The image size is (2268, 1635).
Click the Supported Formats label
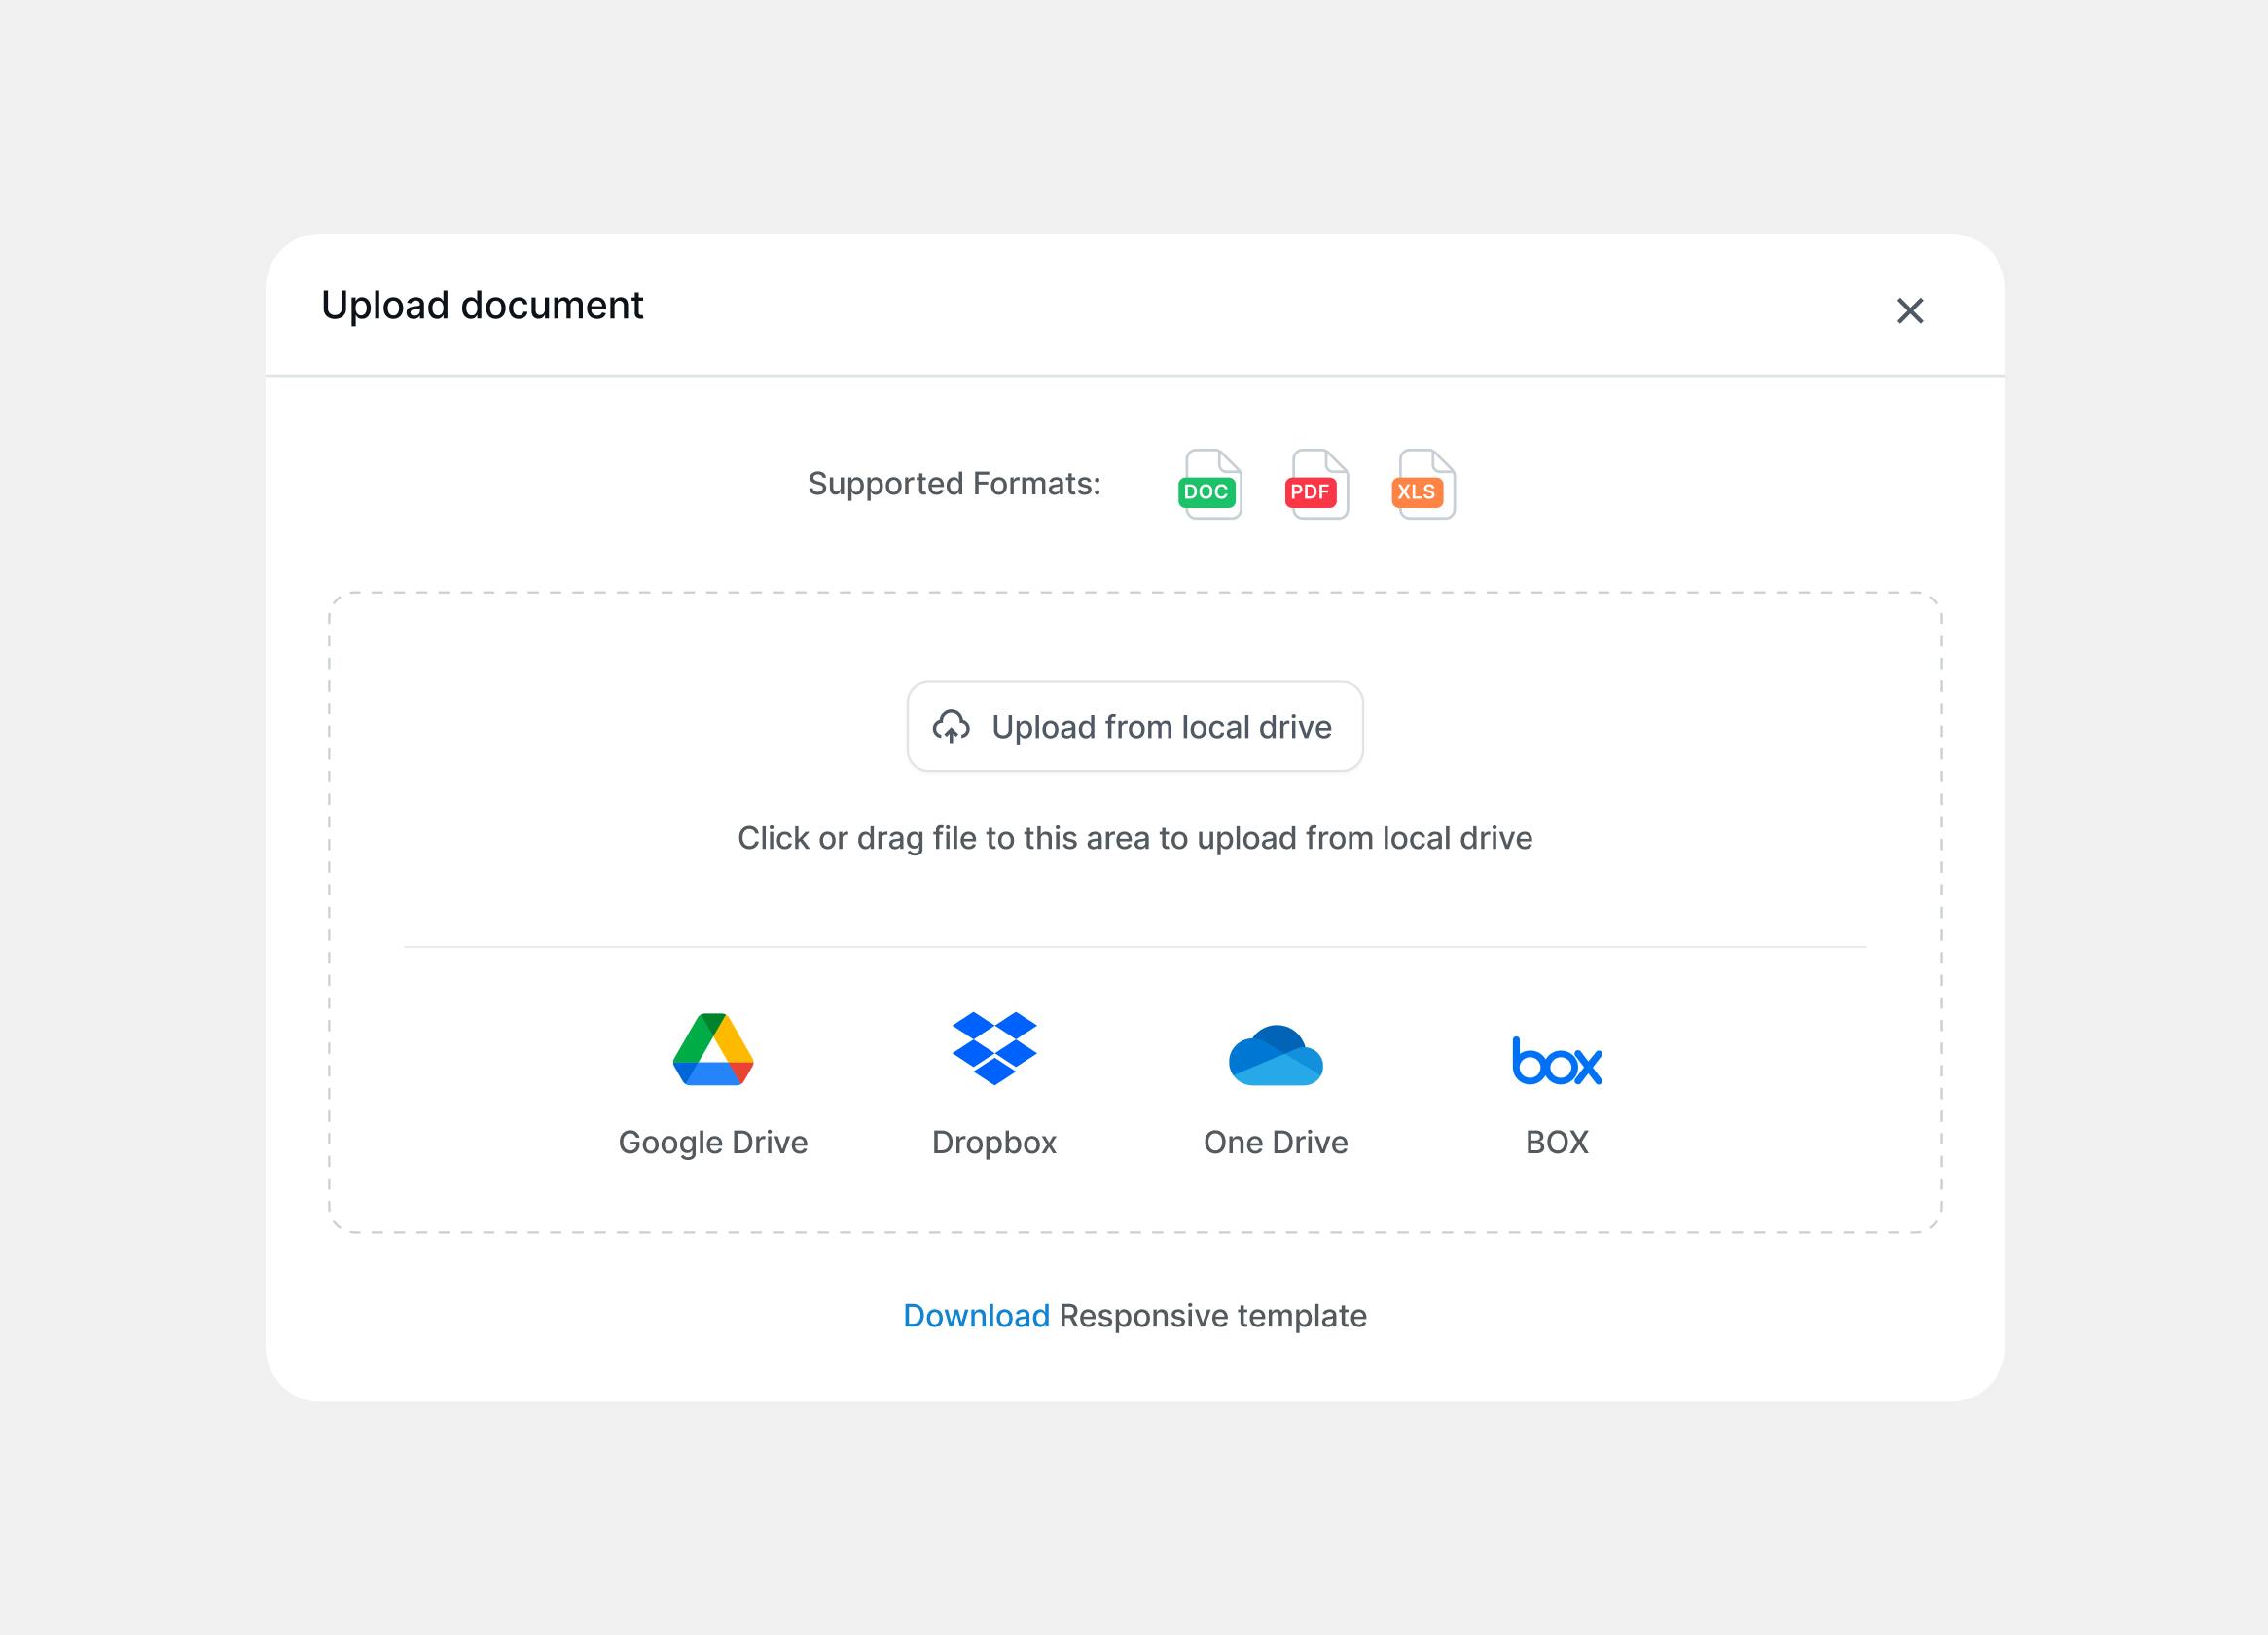(x=954, y=484)
